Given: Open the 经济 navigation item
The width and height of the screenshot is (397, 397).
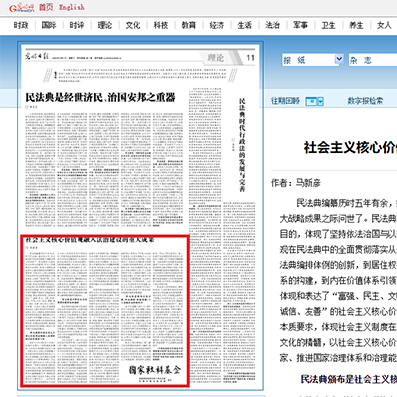Looking at the screenshot, I should click(217, 25).
